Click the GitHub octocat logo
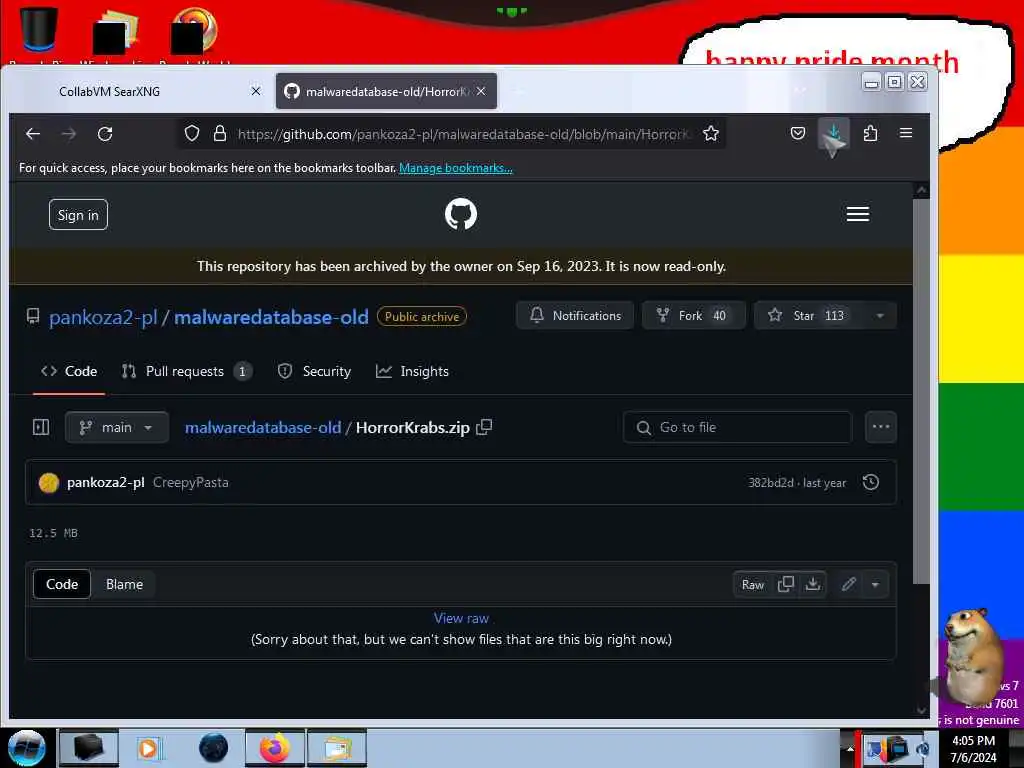 461,214
